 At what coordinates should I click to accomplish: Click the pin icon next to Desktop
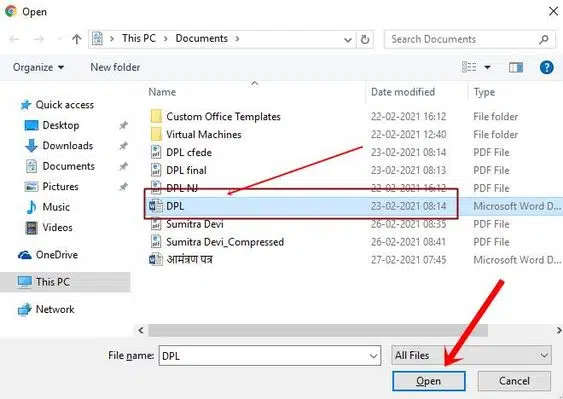pyautogui.click(x=124, y=125)
